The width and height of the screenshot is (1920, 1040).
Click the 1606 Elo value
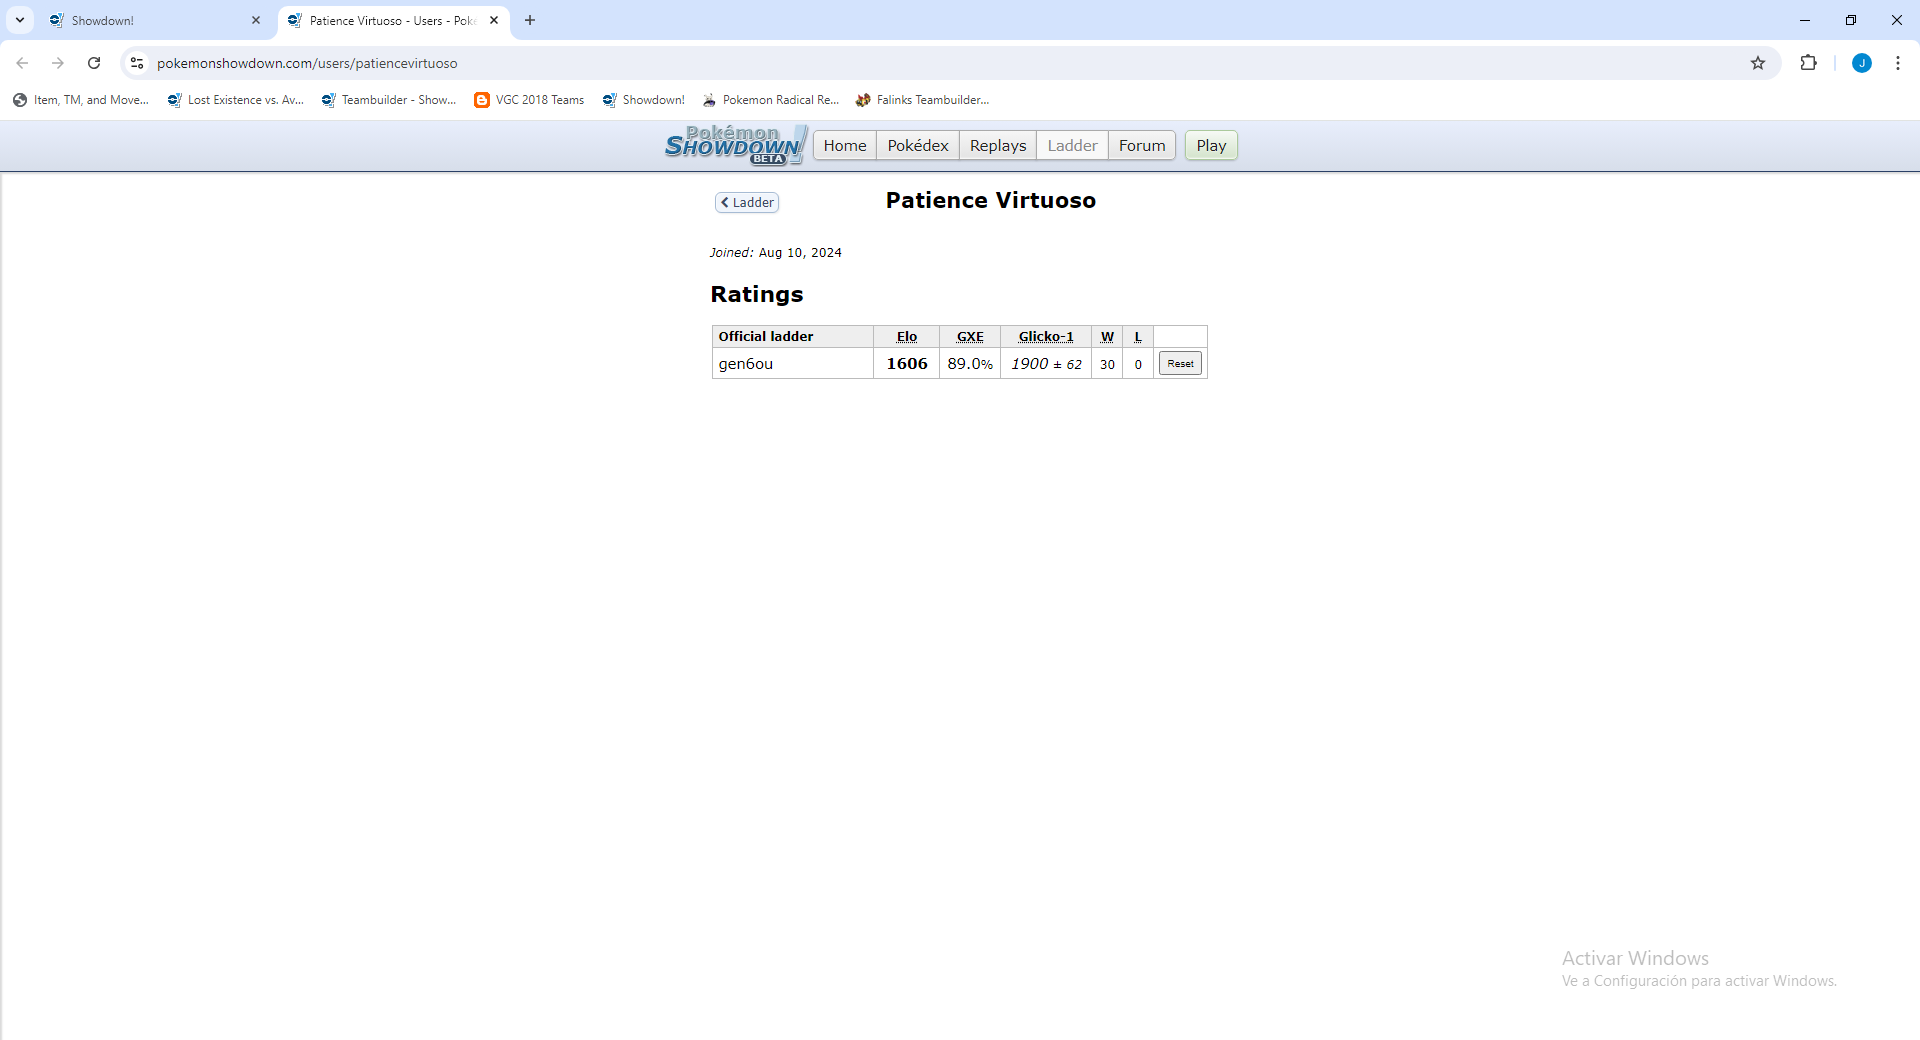907,364
